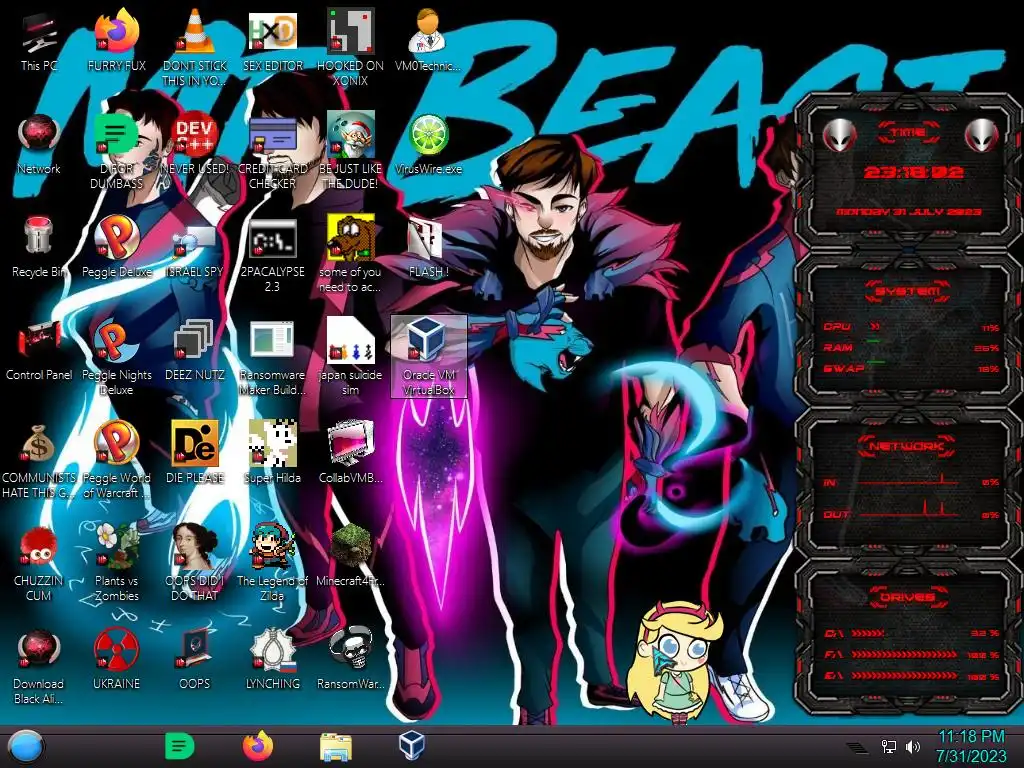Screen dimensions: 1024x768
Task: Open Ransomware Maker Build shortcut
Action: (272, 357)
